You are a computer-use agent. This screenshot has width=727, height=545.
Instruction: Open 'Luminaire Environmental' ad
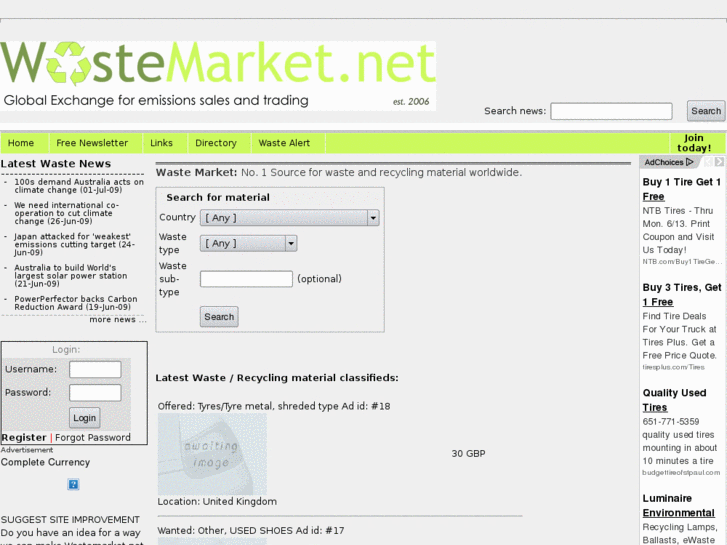[x=678, y=505]
